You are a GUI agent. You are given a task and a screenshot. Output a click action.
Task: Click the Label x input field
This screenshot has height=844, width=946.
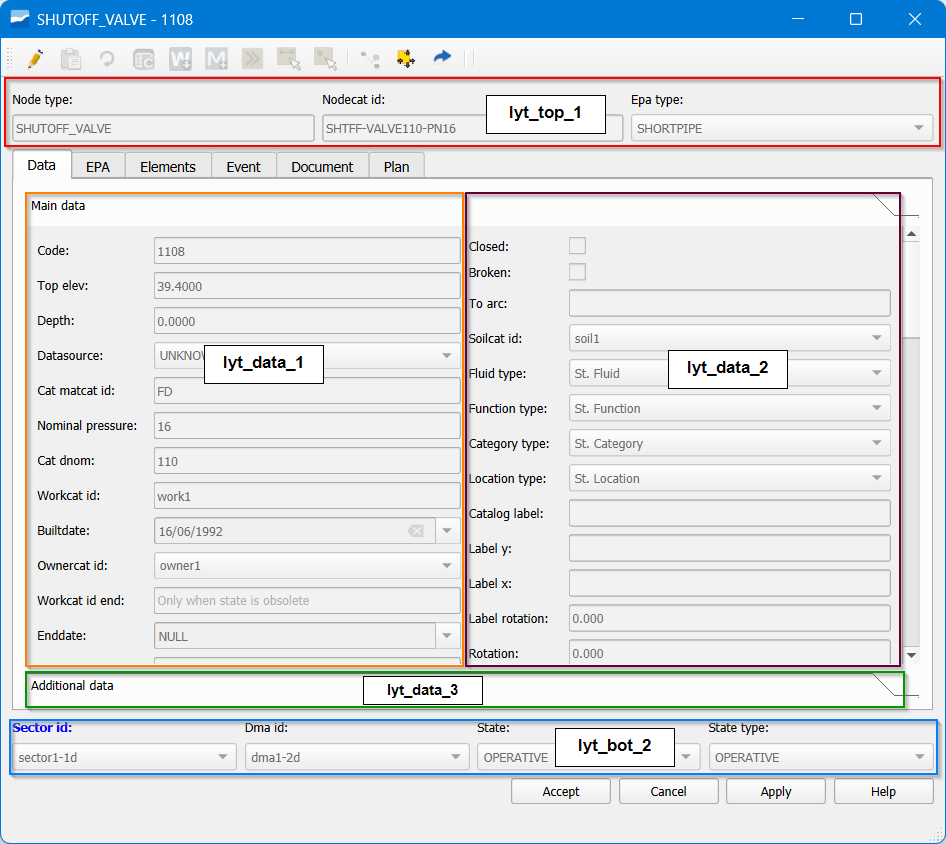729,583
